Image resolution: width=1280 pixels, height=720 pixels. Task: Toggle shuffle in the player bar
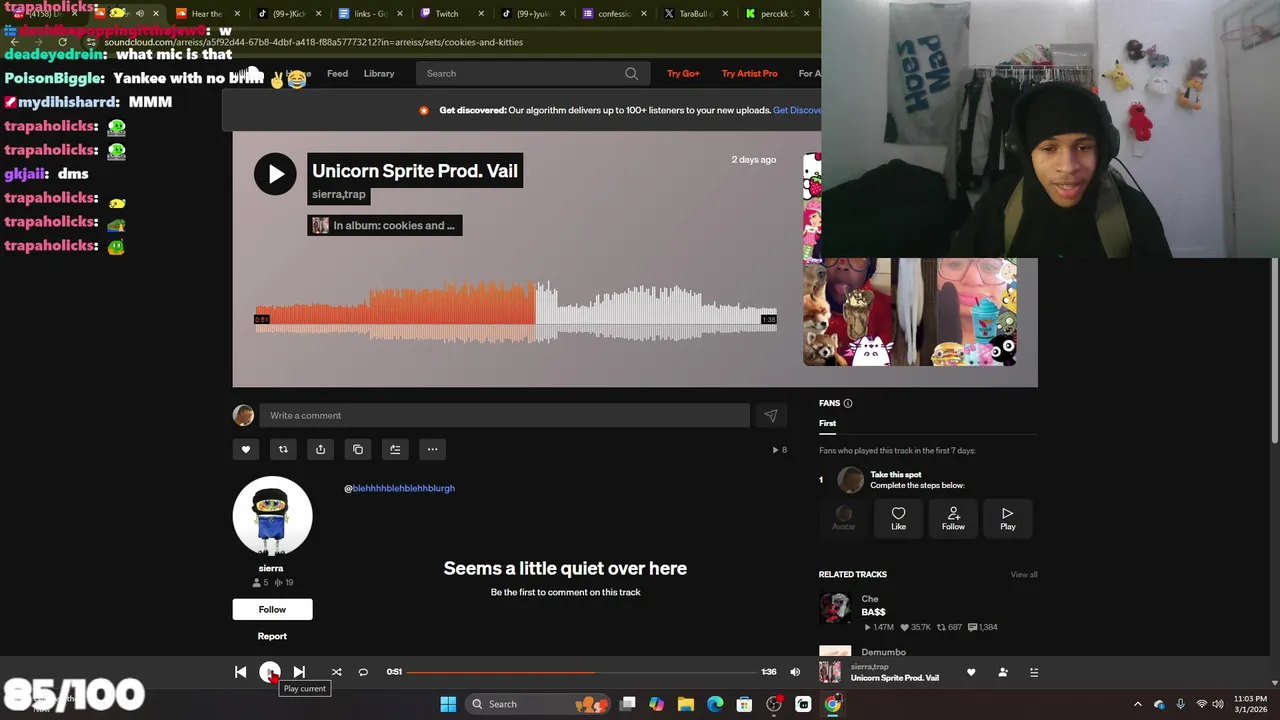(336, 672)
